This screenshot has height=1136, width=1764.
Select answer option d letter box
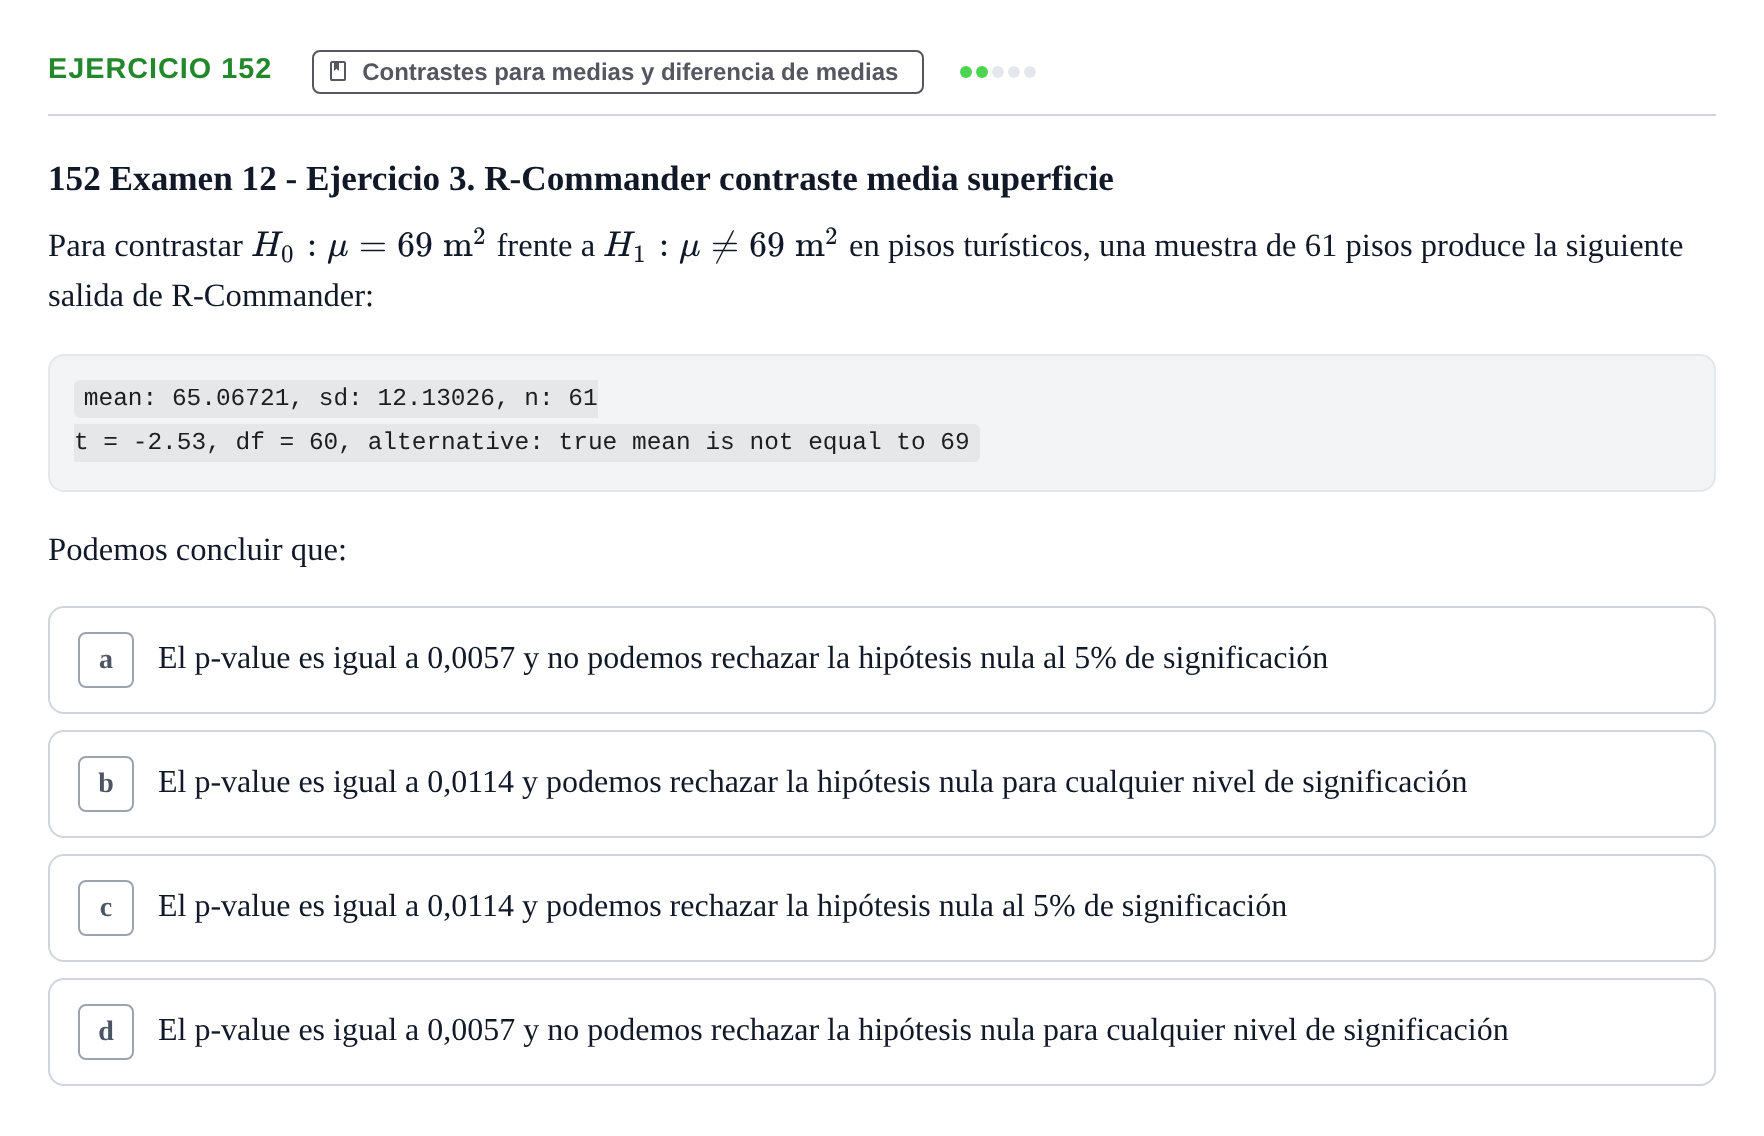coord(106,1032)
